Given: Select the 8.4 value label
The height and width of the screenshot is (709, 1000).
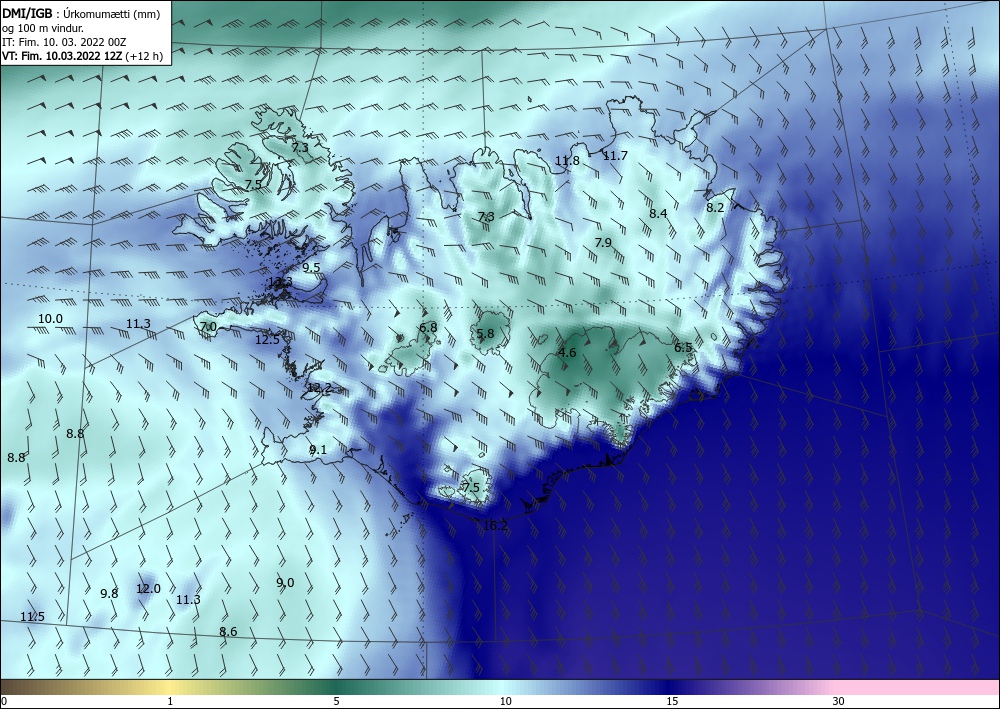Looking at the screenshot, I should click(658, 213).
